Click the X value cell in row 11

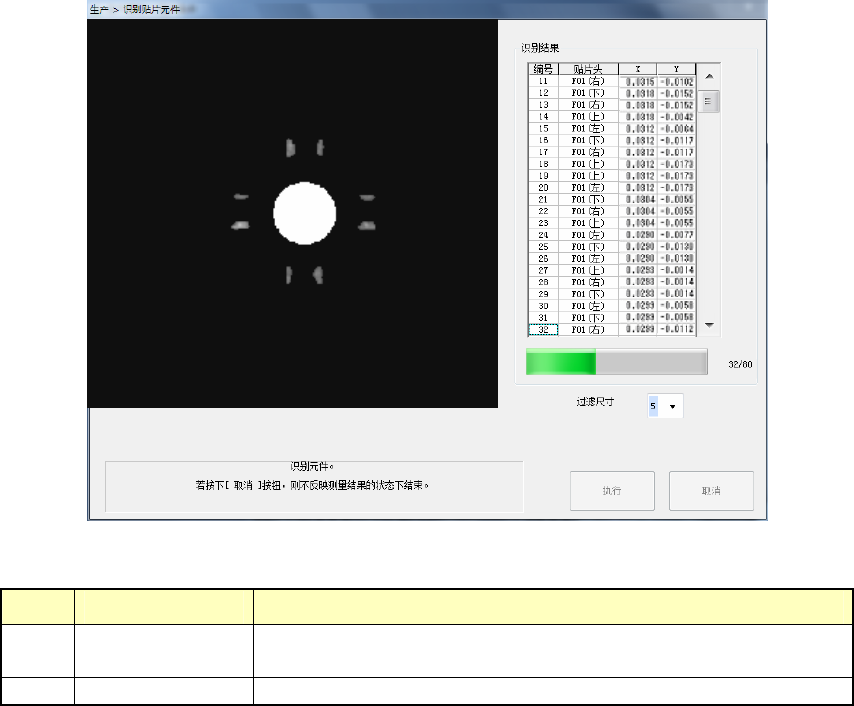coord(638,81)
